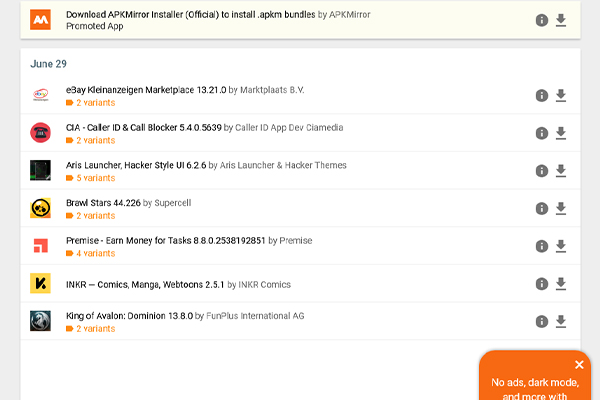Click the eBay Kleinanzeigen app icon

pyautogui.click(x=40, y=95)
